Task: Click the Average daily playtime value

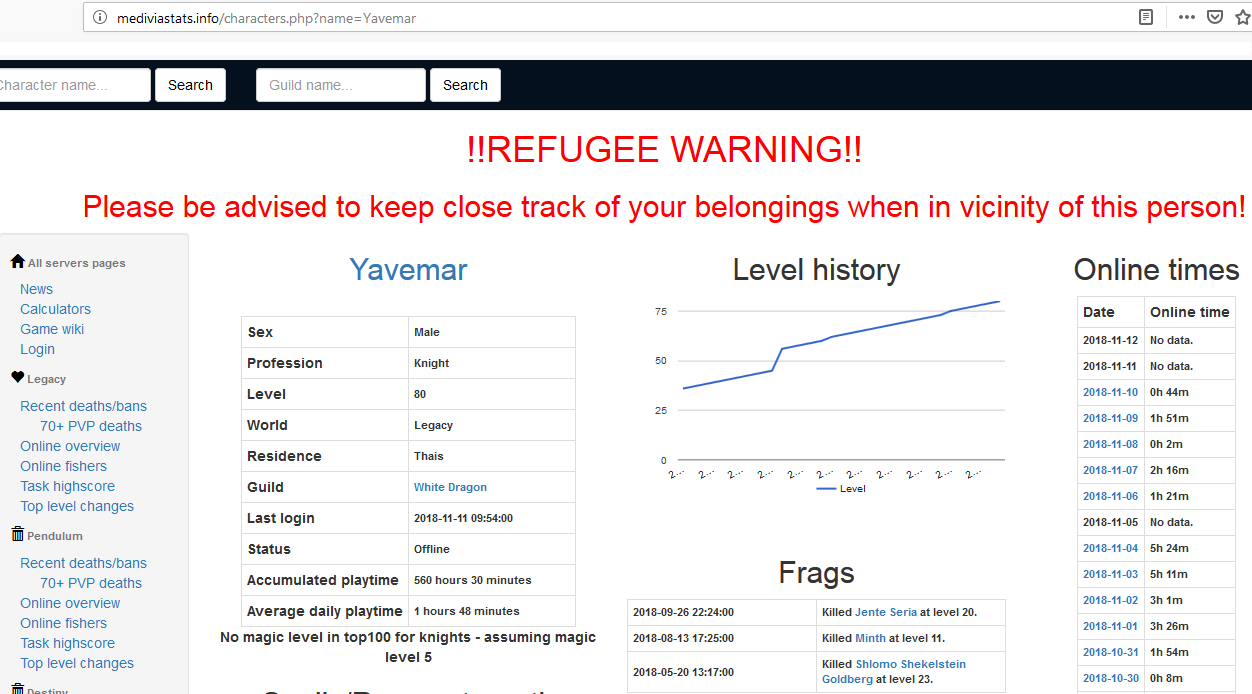Action: click(466, 611)
